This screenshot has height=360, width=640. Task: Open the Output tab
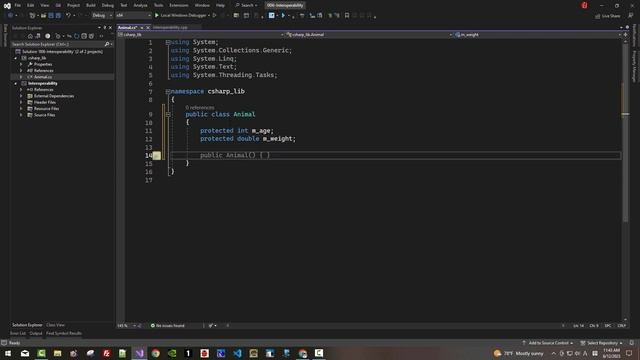click(36, 333)
